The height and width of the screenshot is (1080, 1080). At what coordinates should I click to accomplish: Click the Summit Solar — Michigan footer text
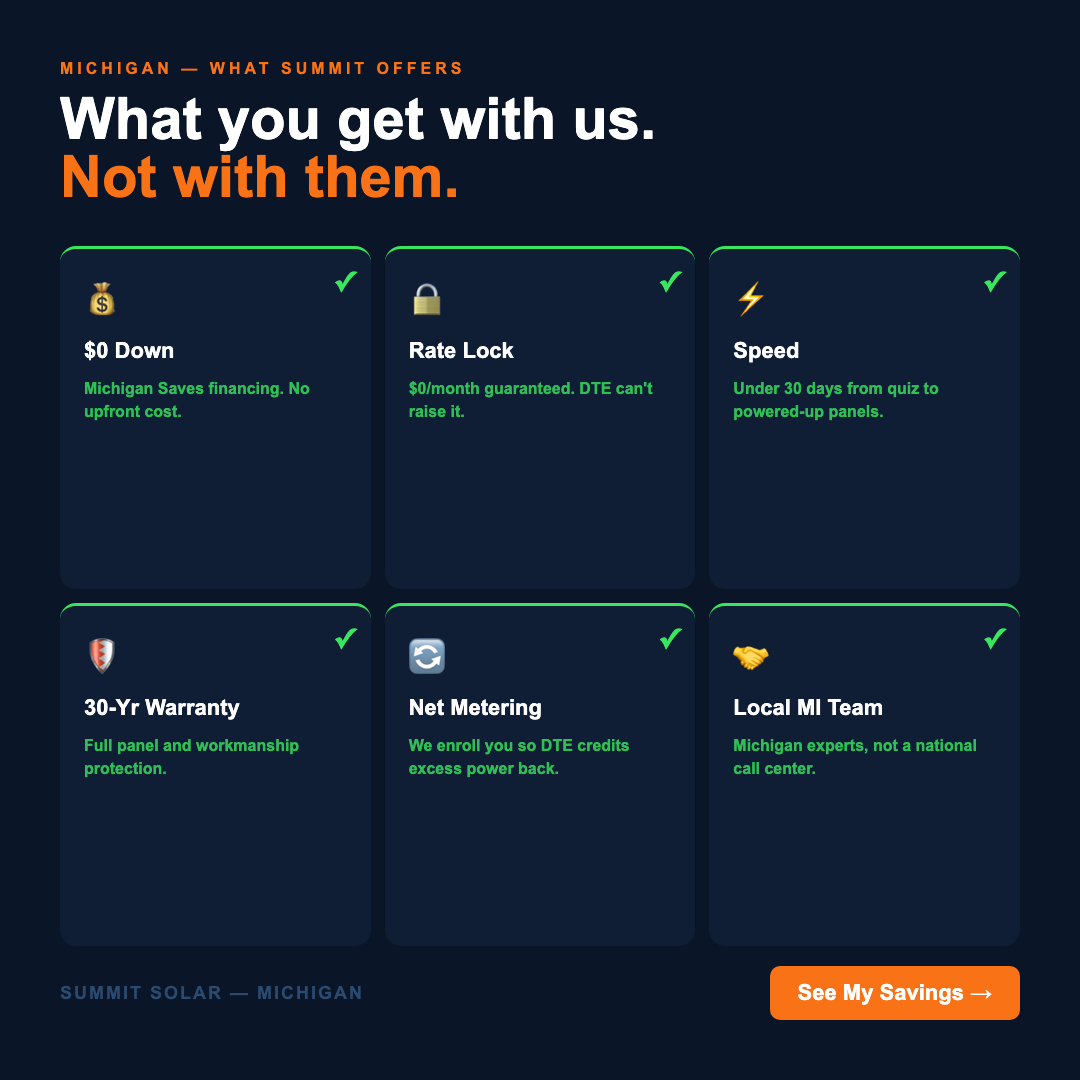coord(211,993)
